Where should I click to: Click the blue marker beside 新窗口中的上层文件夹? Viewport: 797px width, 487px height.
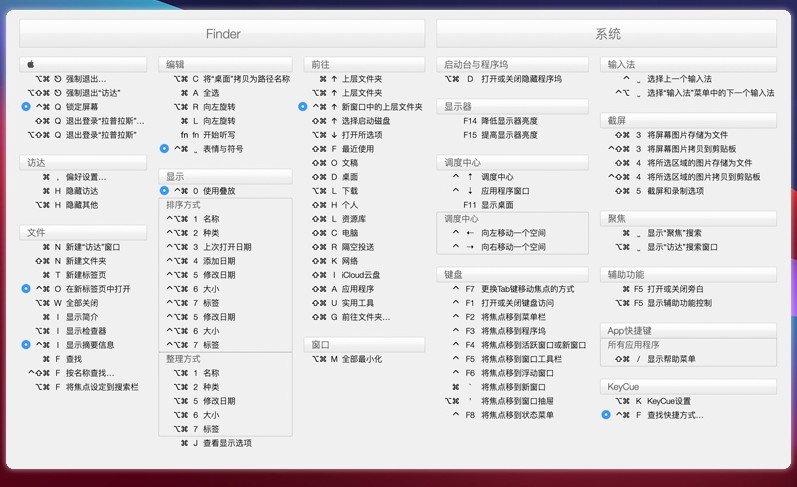coord(302,107)
